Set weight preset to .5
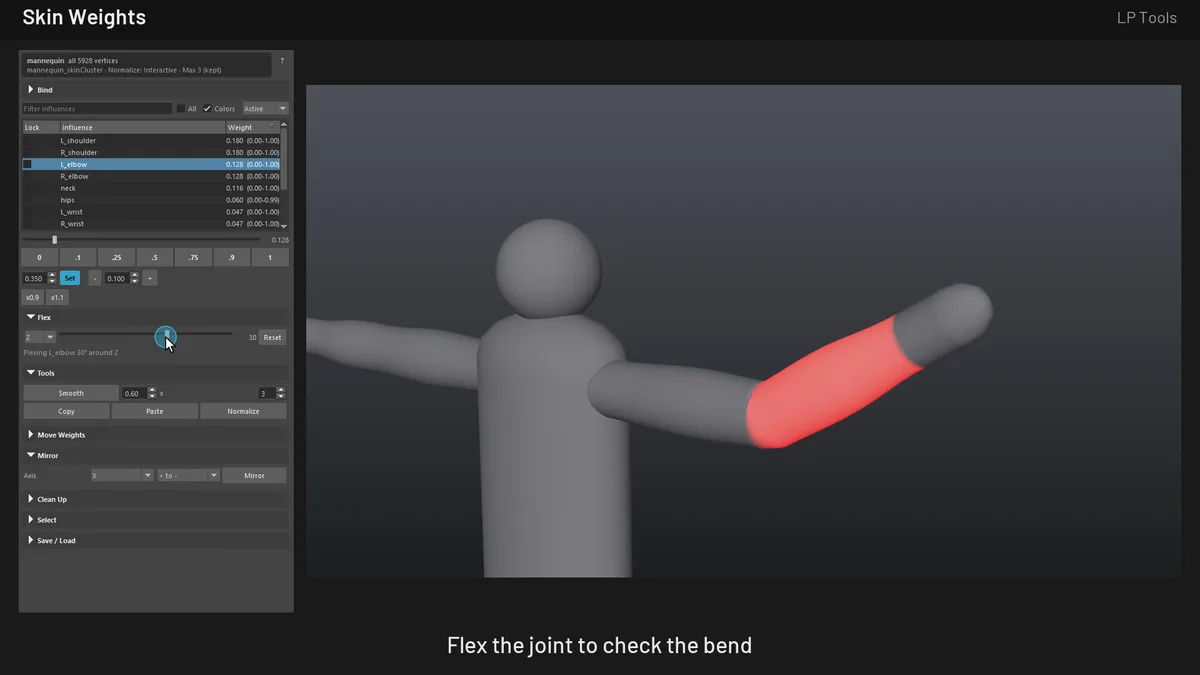1200x675 pixels. (x=155, y=258)
